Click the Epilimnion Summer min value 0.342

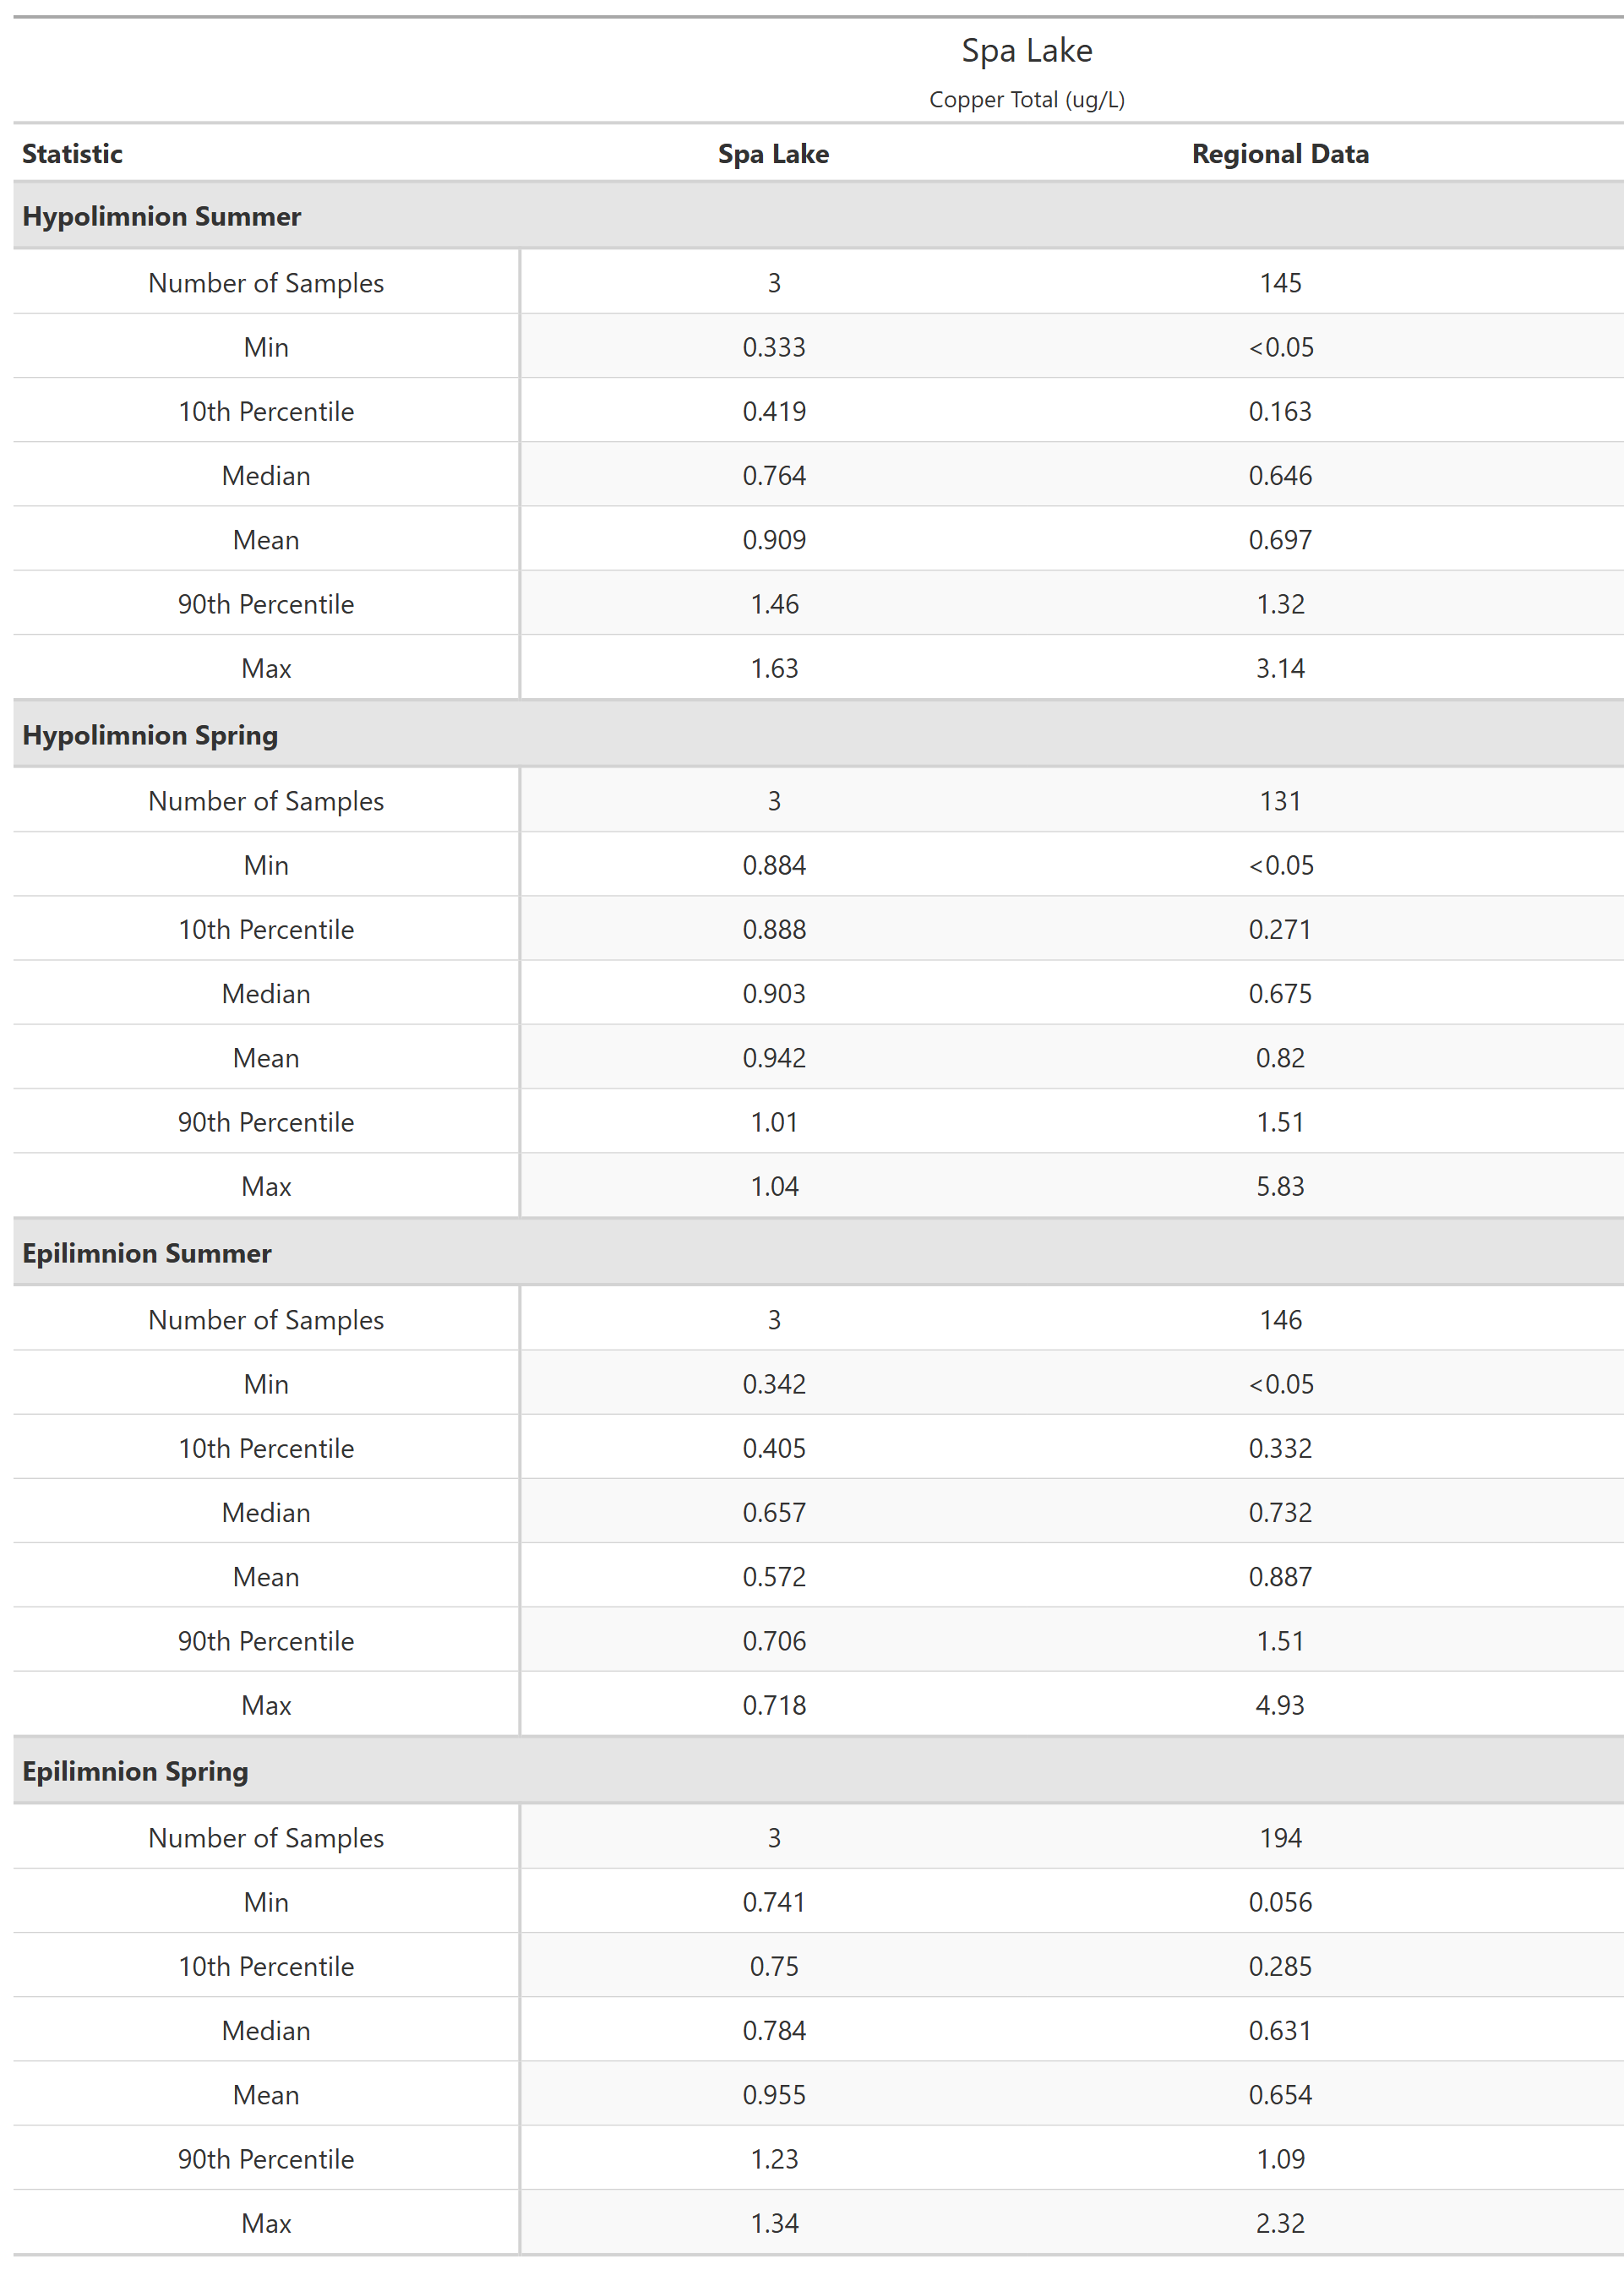[773, 1384]
